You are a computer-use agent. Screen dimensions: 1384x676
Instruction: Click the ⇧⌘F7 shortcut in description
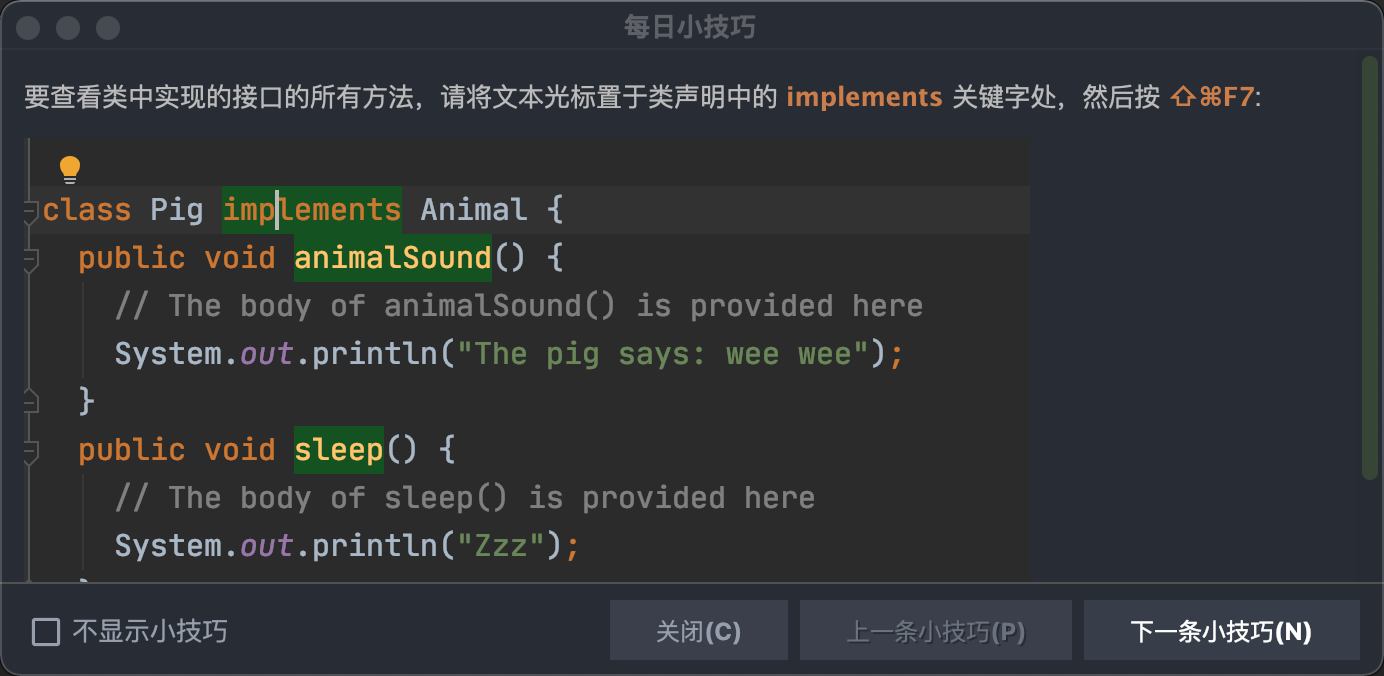pos(1211,97)
